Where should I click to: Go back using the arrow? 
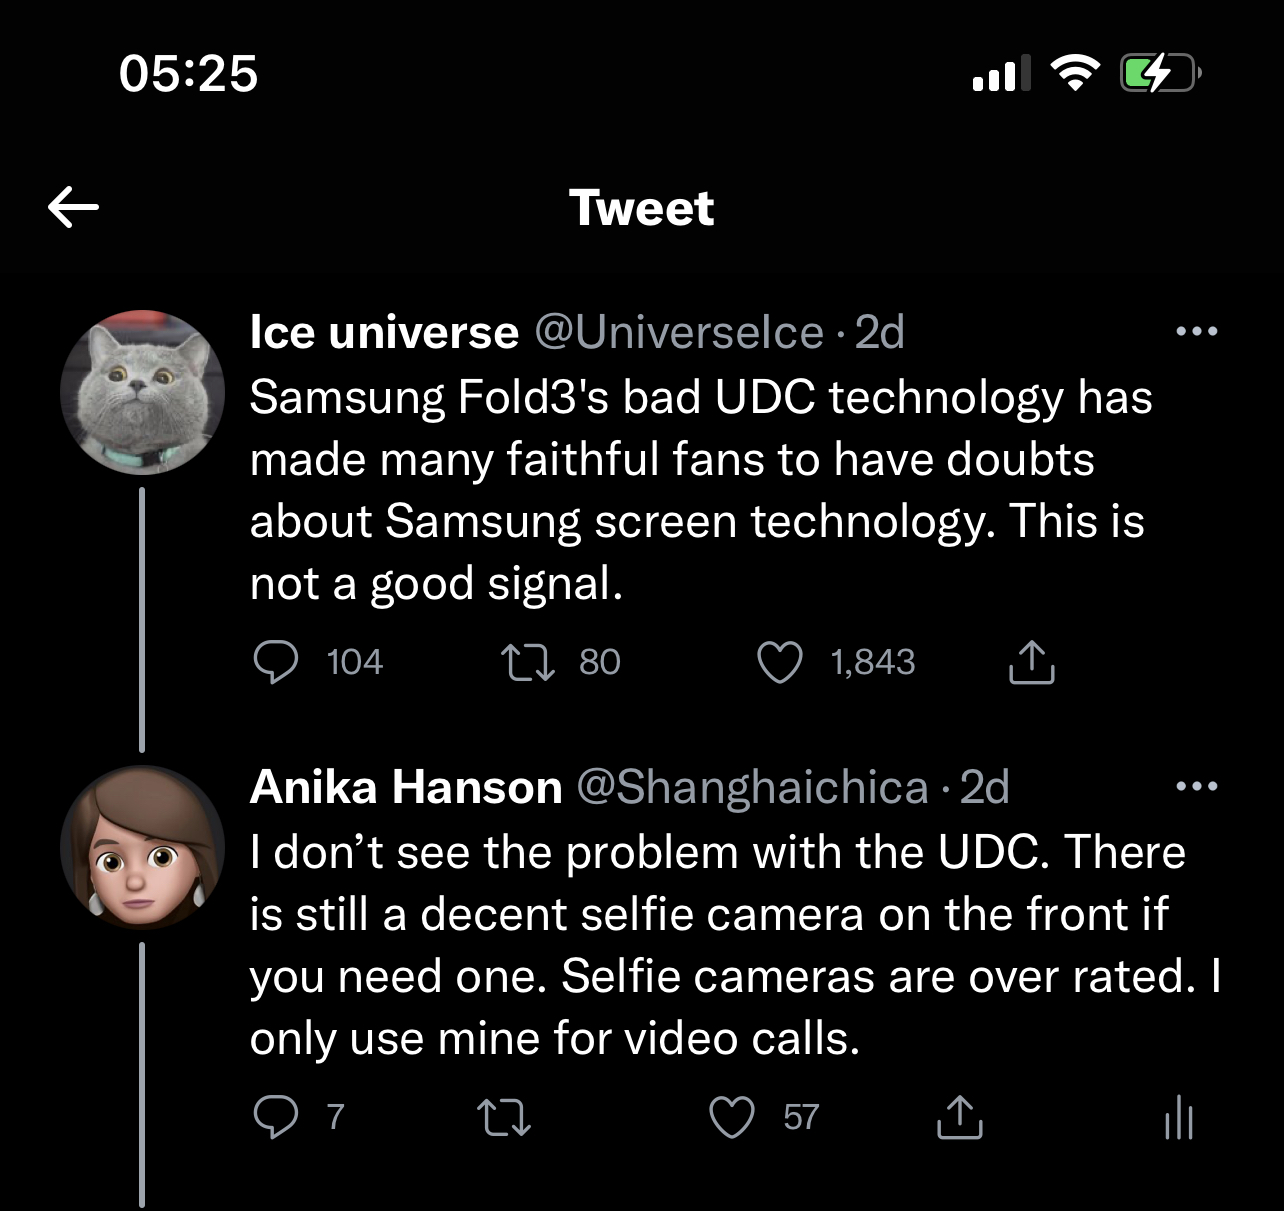pos(72,207)
